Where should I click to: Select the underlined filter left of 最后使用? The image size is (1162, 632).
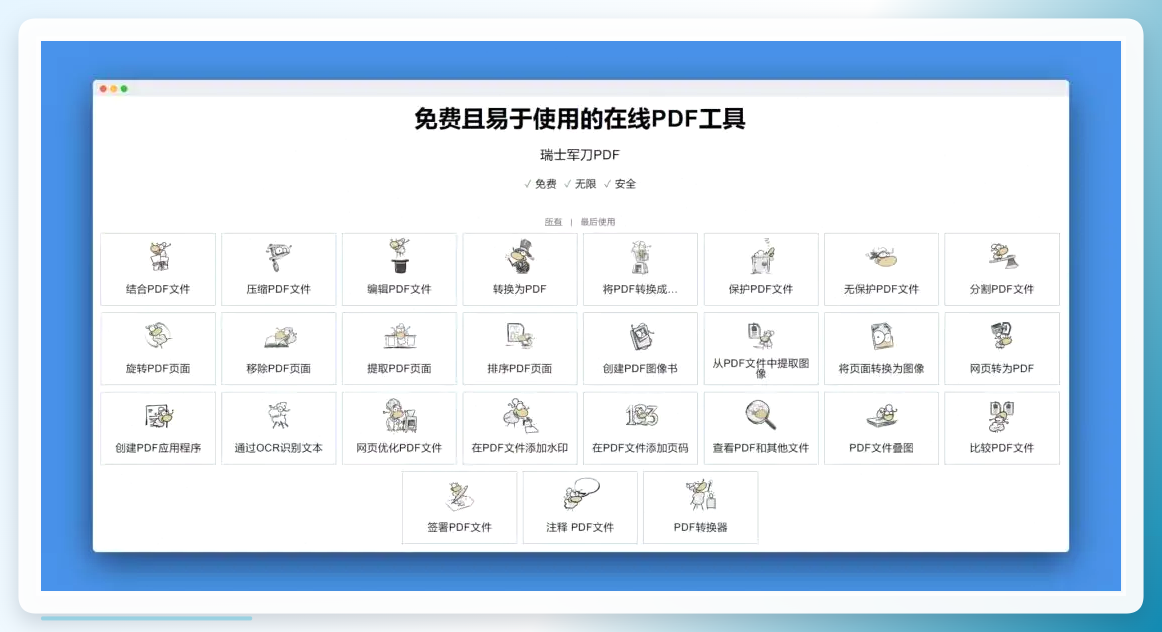tap(553, 222)
